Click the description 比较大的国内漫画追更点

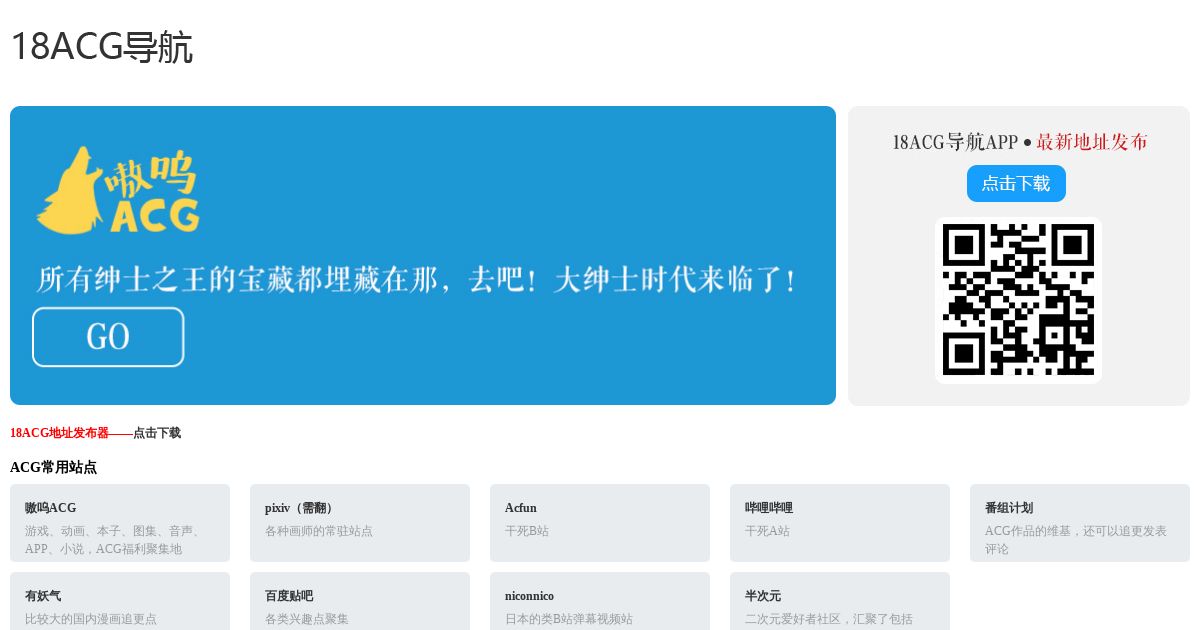91,619
